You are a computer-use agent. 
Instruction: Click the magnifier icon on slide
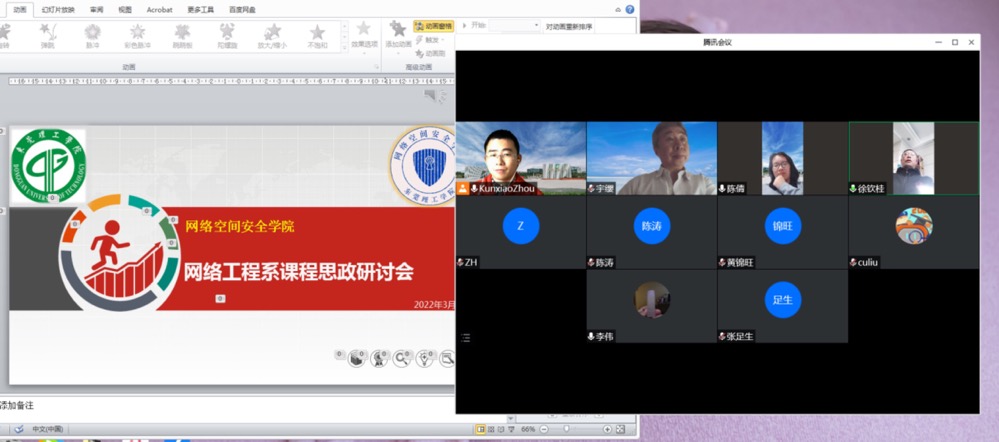tap(402, 359)
